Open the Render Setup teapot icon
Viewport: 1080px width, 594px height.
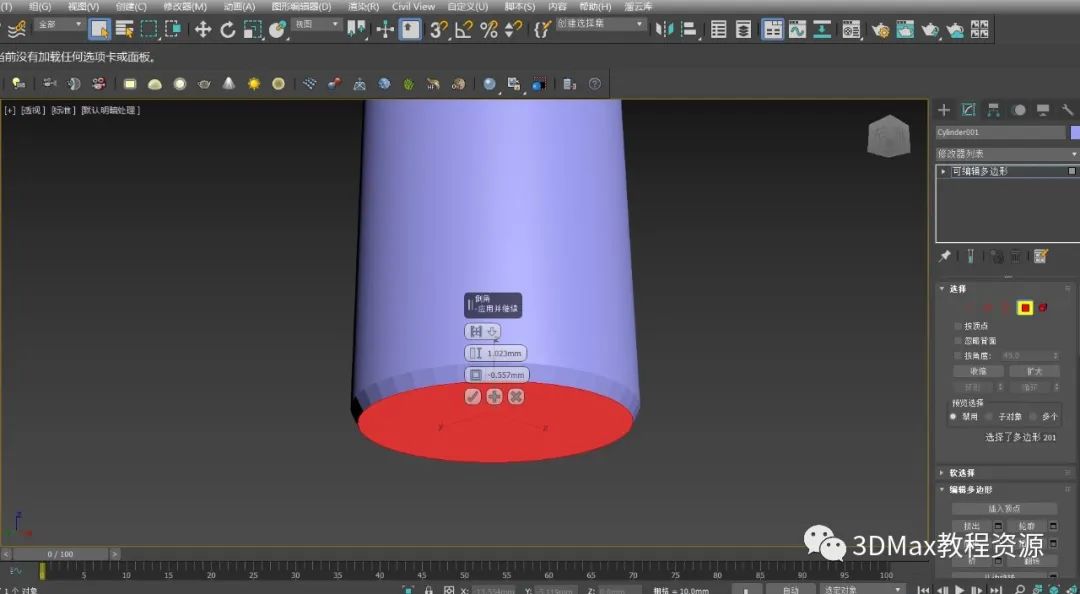point(880,29)
